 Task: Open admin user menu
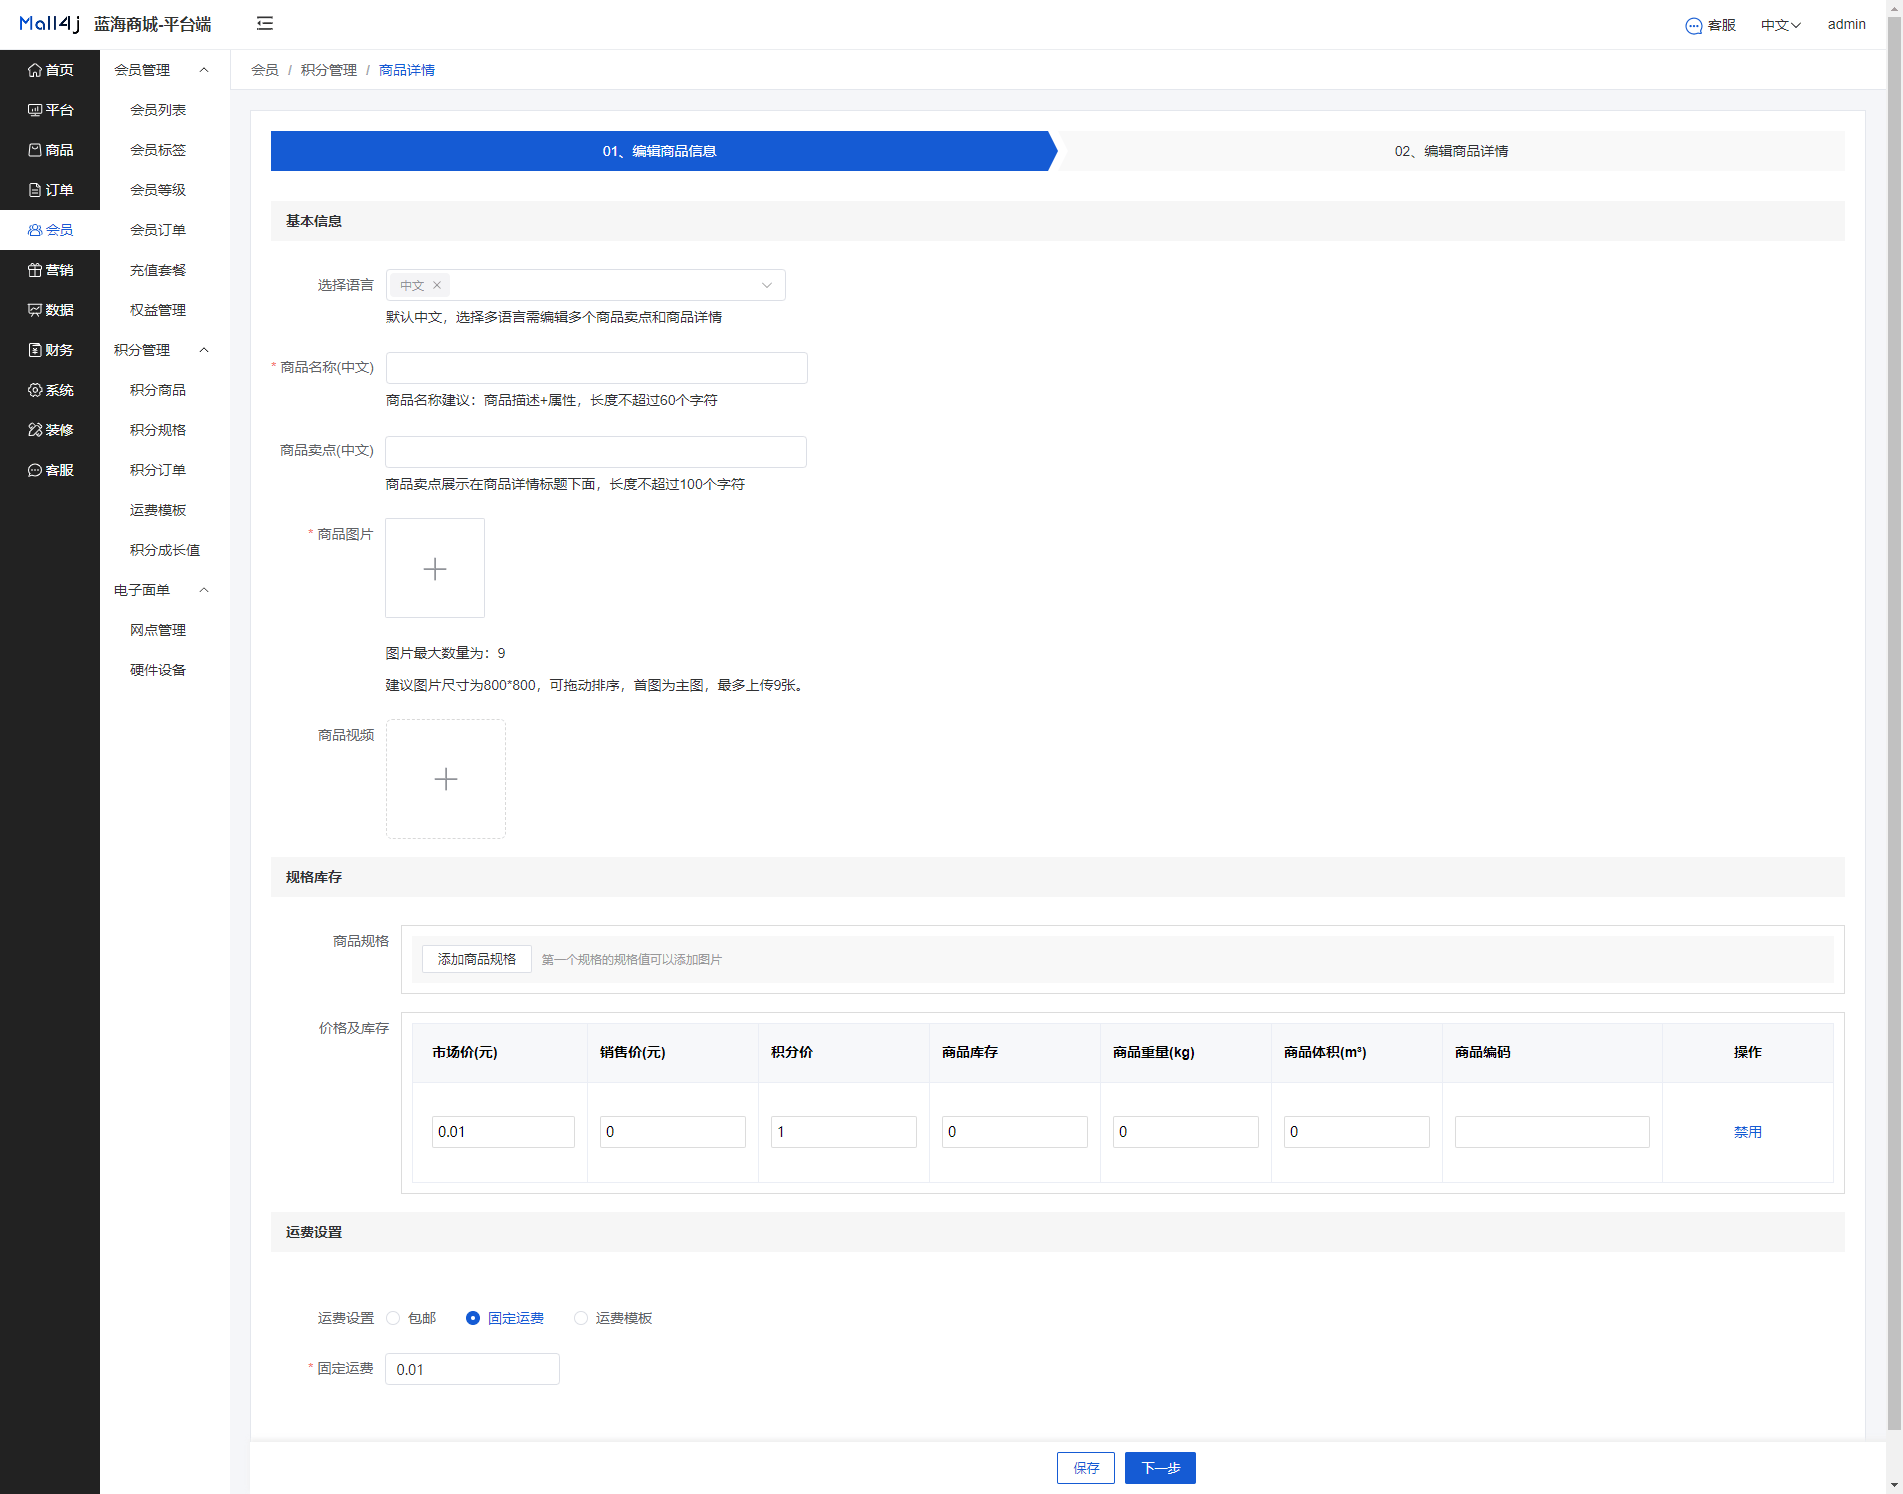(x=1846, y=25)
